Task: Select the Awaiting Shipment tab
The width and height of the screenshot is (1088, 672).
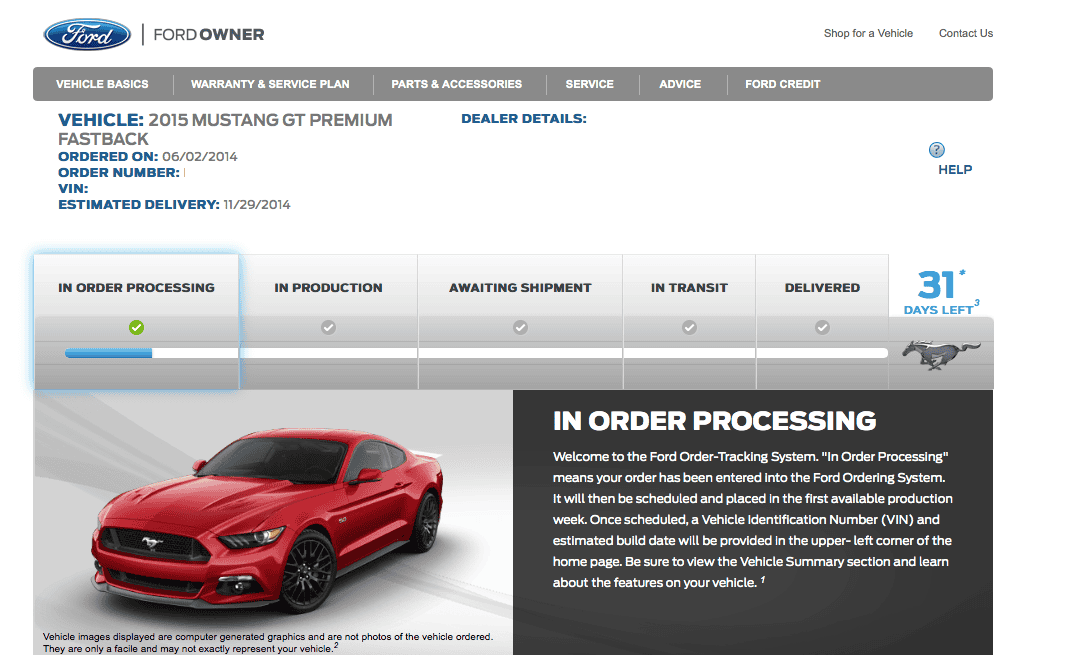Action: click(x=520, y=321)
